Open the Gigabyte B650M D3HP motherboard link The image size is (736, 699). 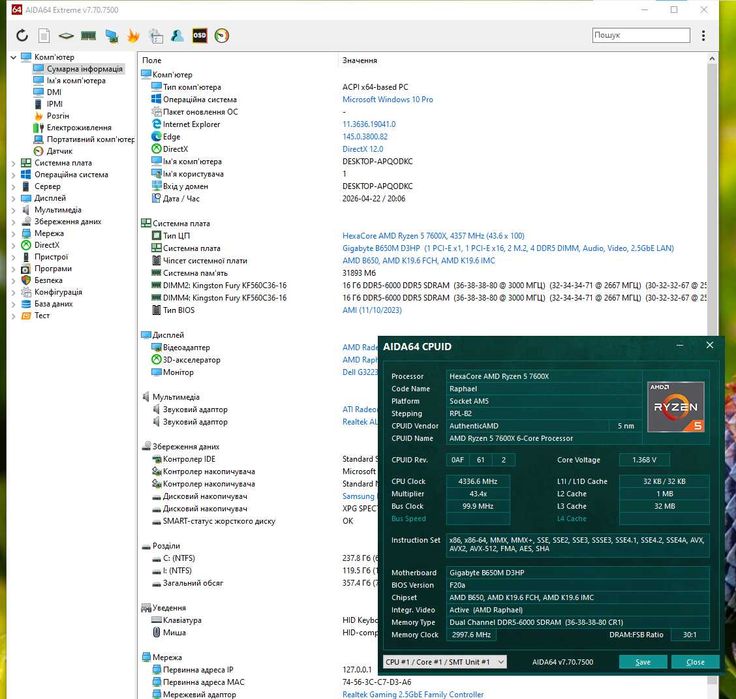[x=508, y=248]
